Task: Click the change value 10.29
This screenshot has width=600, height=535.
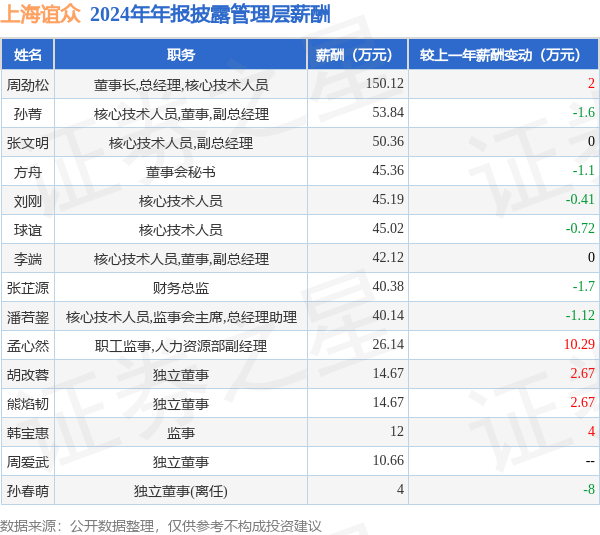Action: point(579,345)
